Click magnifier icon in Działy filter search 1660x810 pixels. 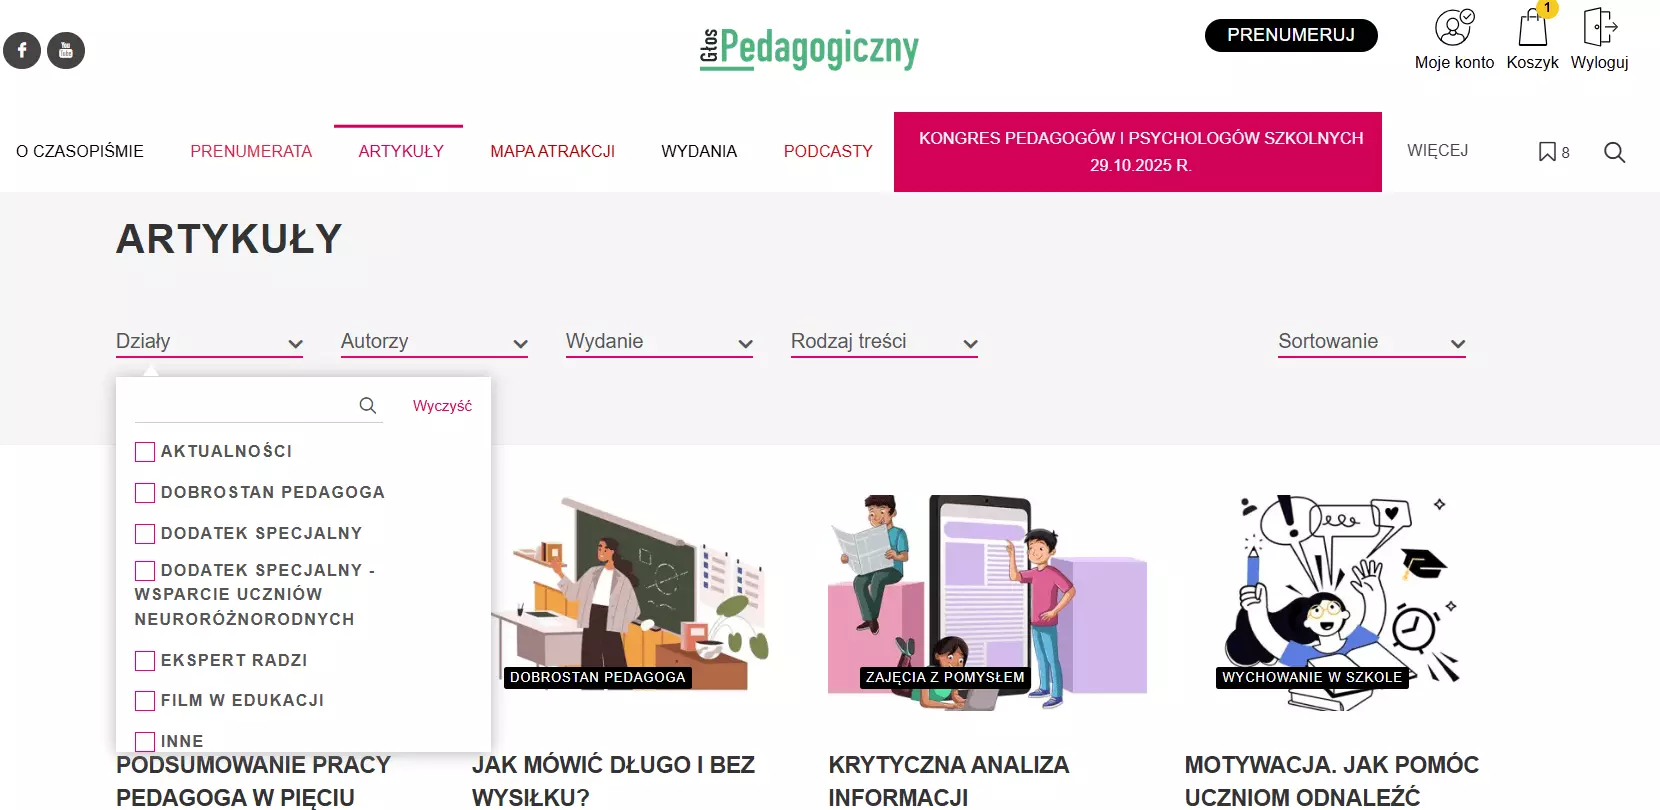click(x=368, y=405)
